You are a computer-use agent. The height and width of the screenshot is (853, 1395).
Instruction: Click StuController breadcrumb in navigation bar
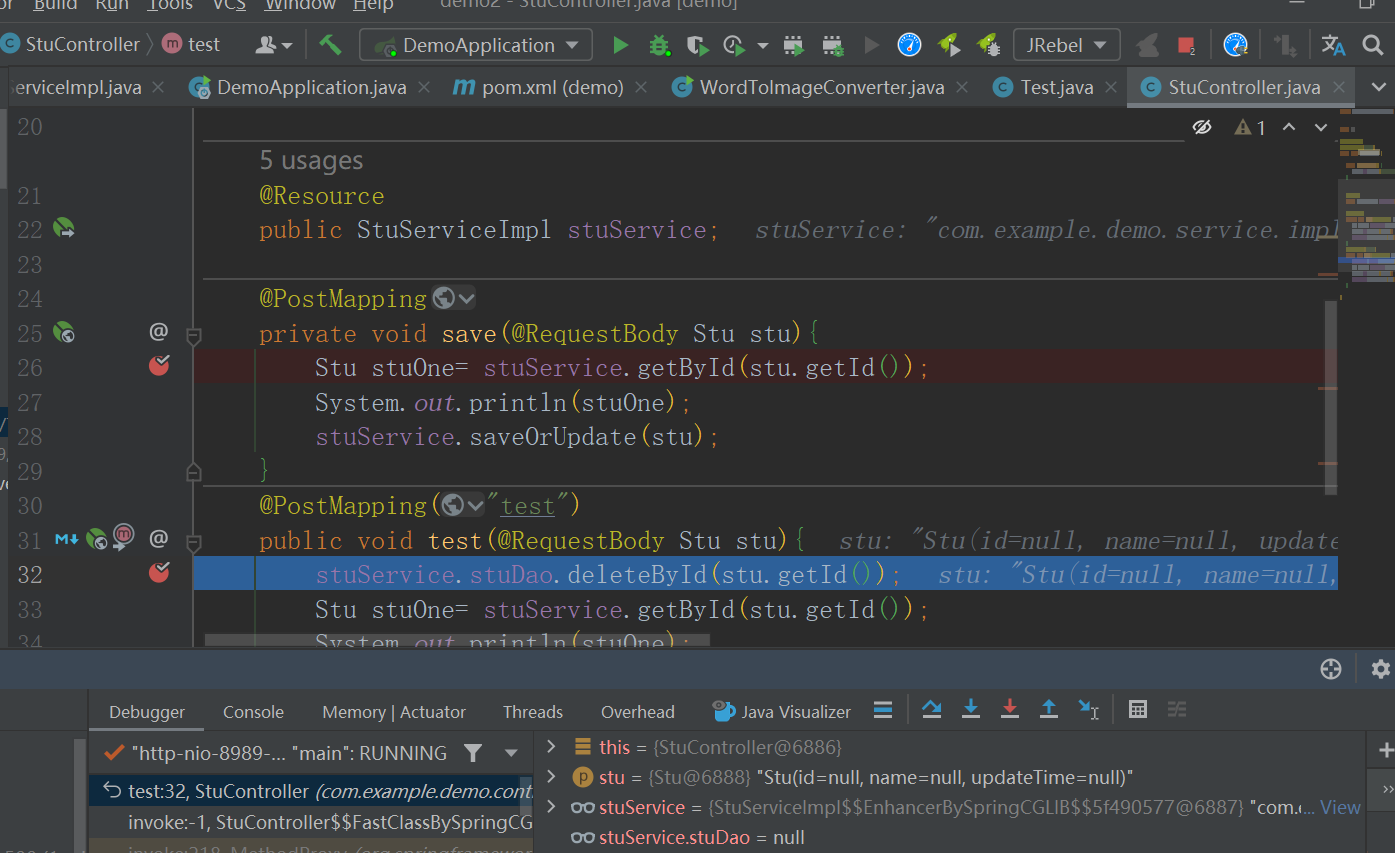click(x=71, y=44)
